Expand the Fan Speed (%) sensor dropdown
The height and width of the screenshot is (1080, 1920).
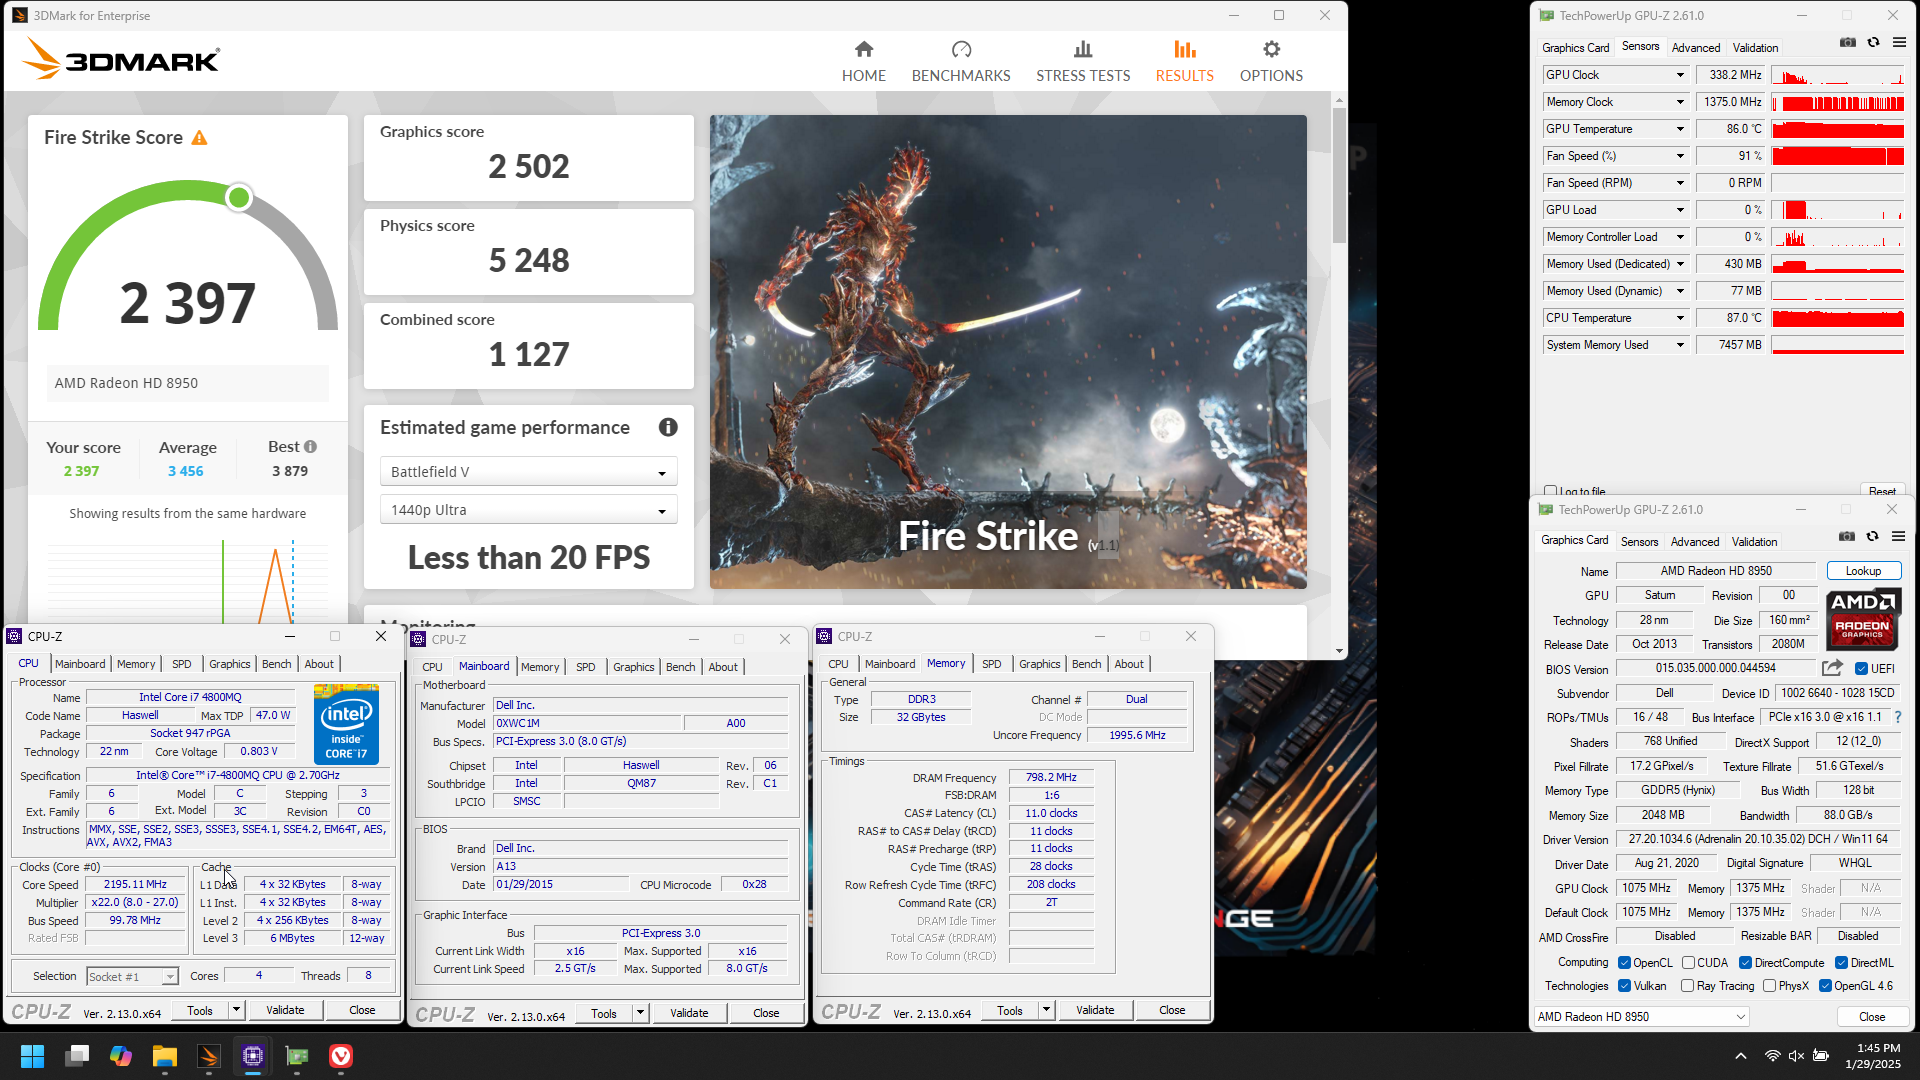tap(1680, 156)
